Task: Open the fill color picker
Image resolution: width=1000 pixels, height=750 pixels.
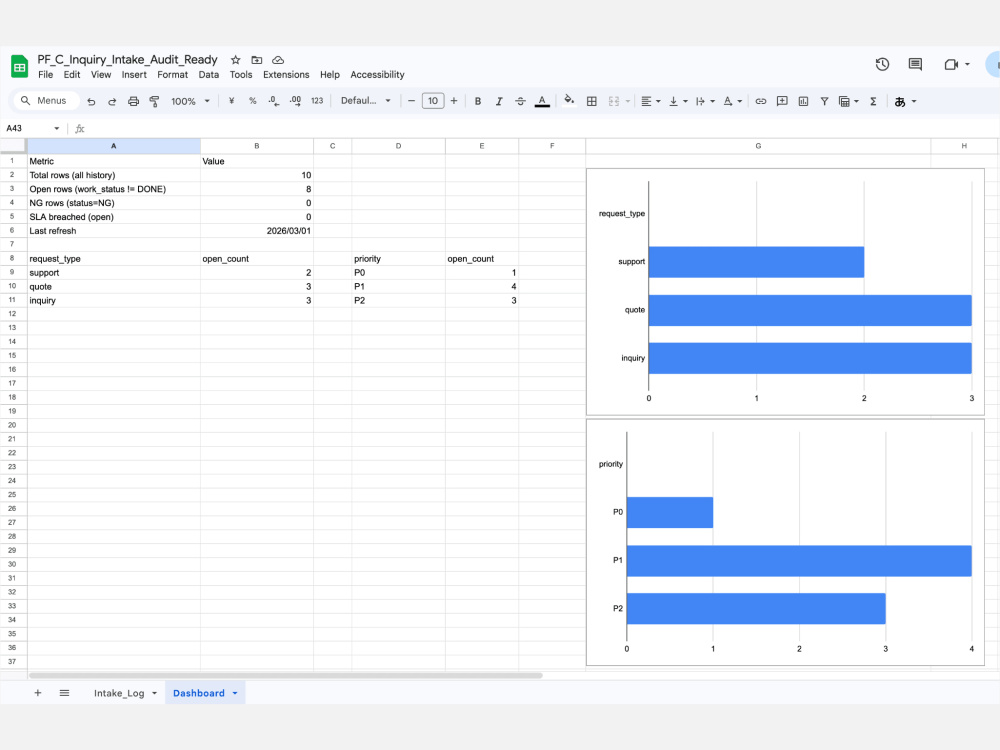Action: [570, 101]
